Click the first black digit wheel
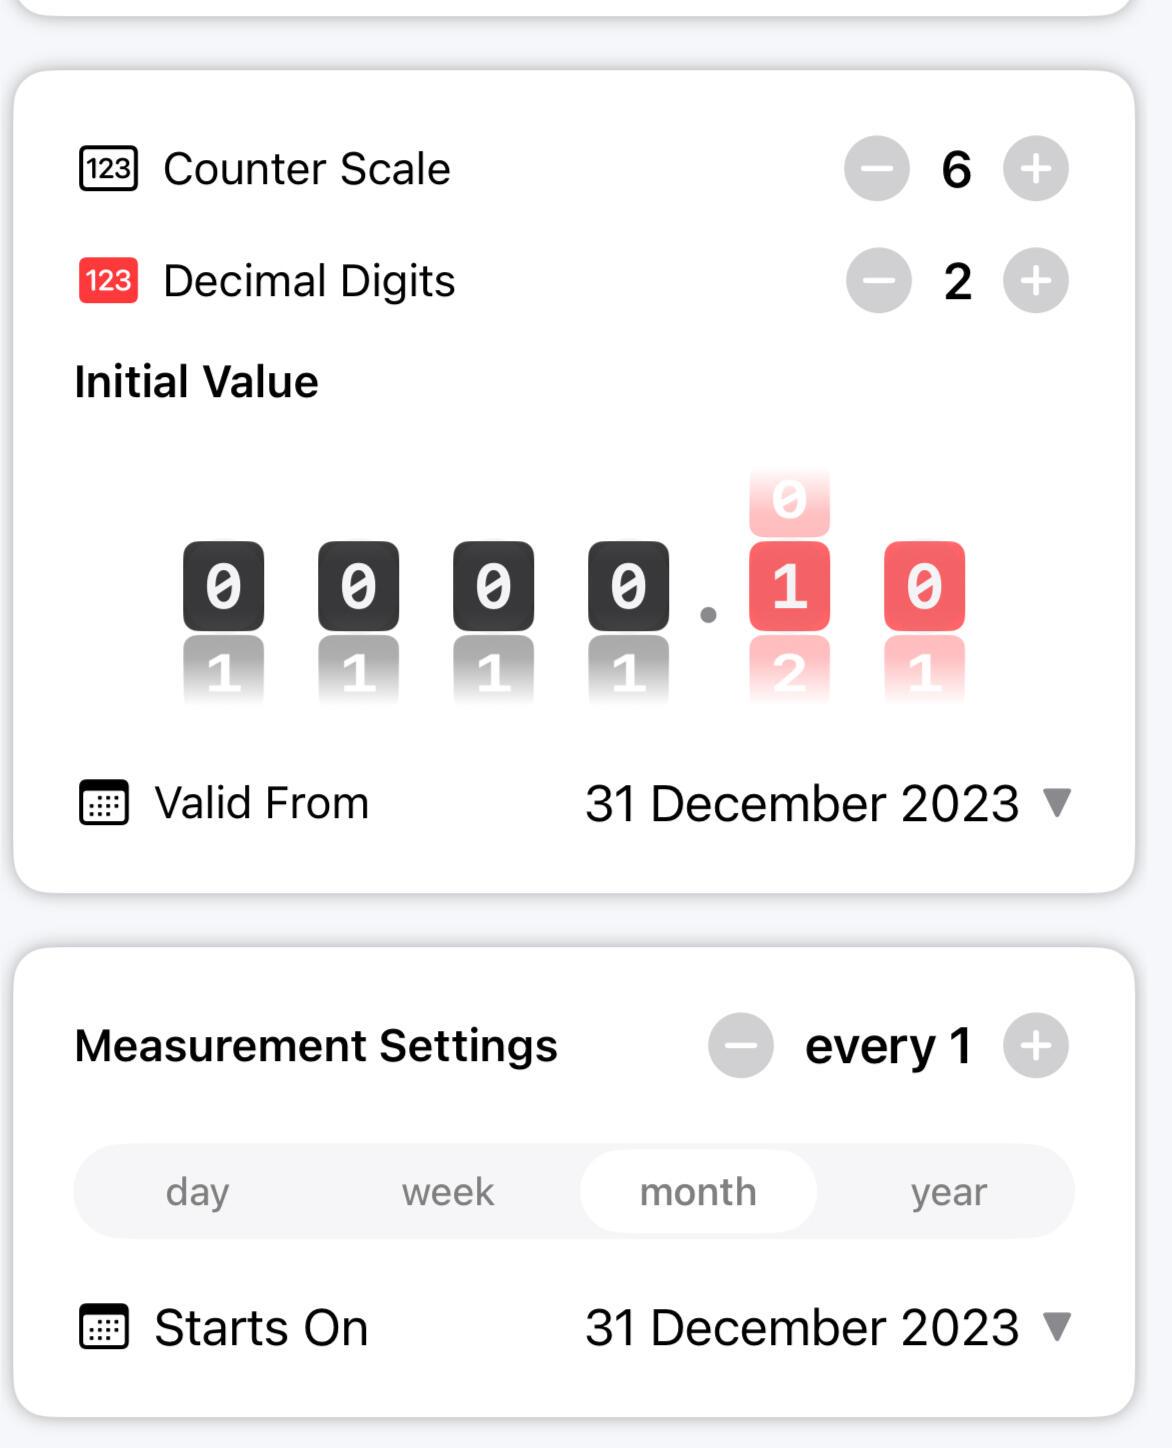Screen dimensions: 1172x1448 (224, 586)
